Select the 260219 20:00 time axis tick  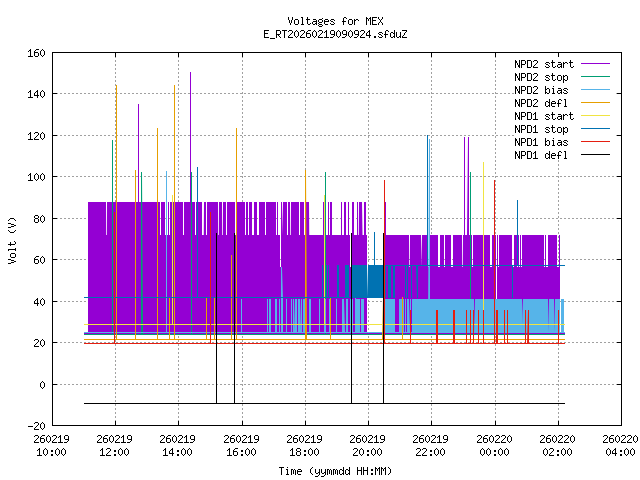point(368,445)
